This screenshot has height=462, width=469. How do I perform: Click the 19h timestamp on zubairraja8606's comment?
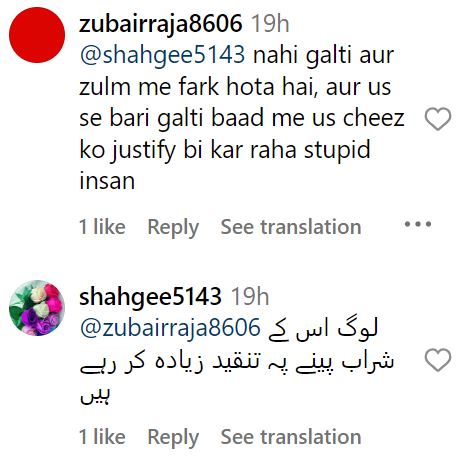(270, 24)
